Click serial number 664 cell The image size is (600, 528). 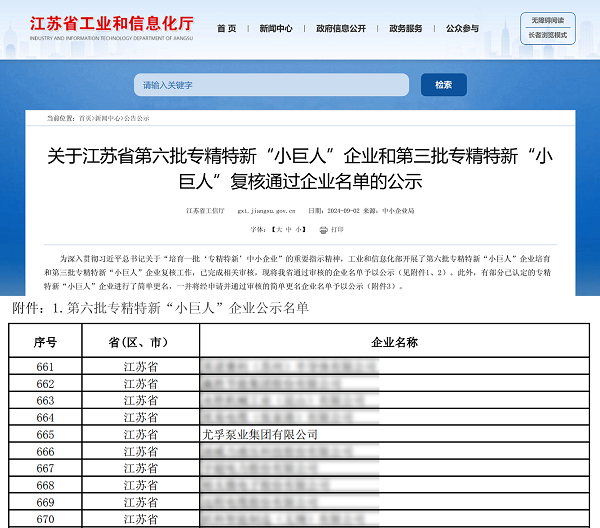click(x=45, y=417)
